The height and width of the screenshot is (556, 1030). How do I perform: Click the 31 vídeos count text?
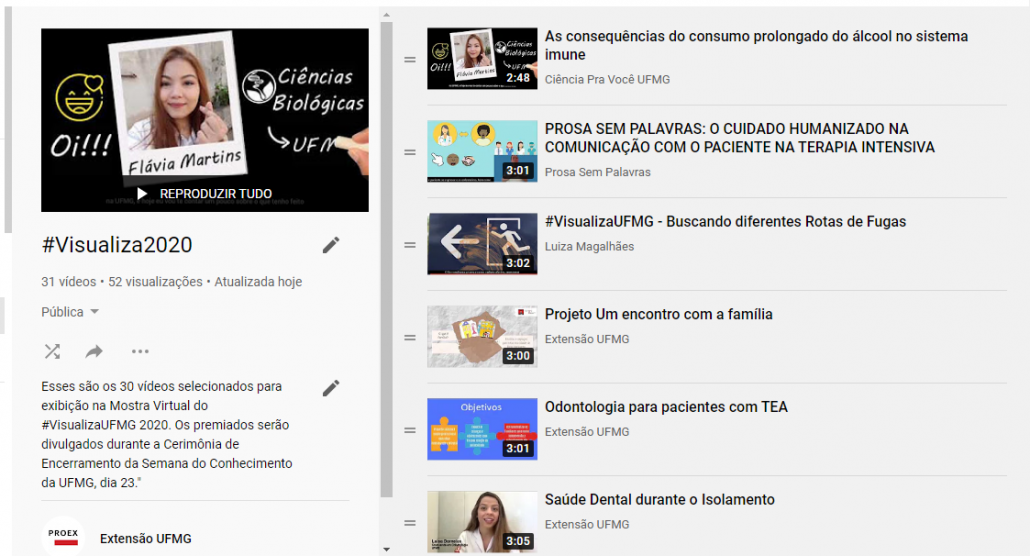pyautogui.click(x=68, y=282)
